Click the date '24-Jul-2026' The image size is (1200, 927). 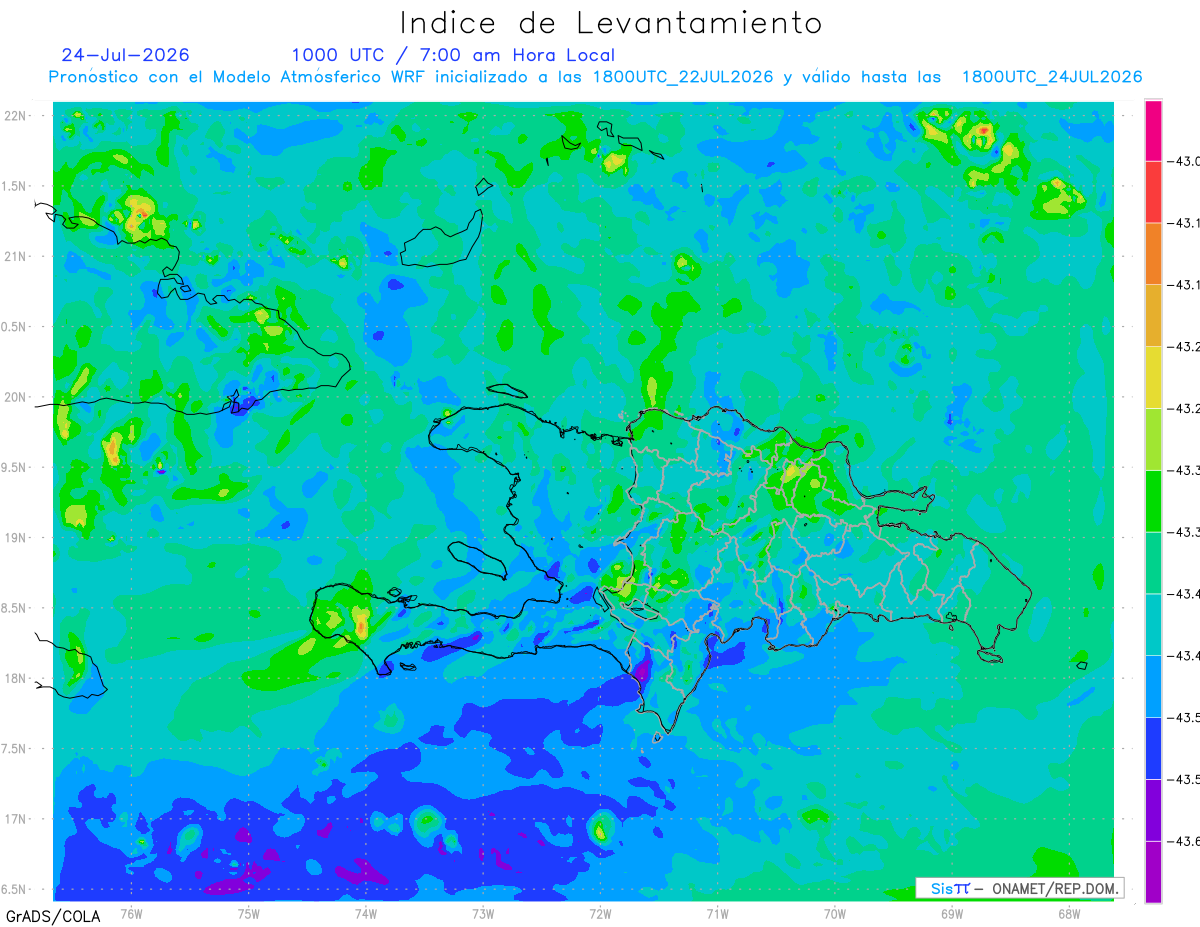(x=125, y=55)
